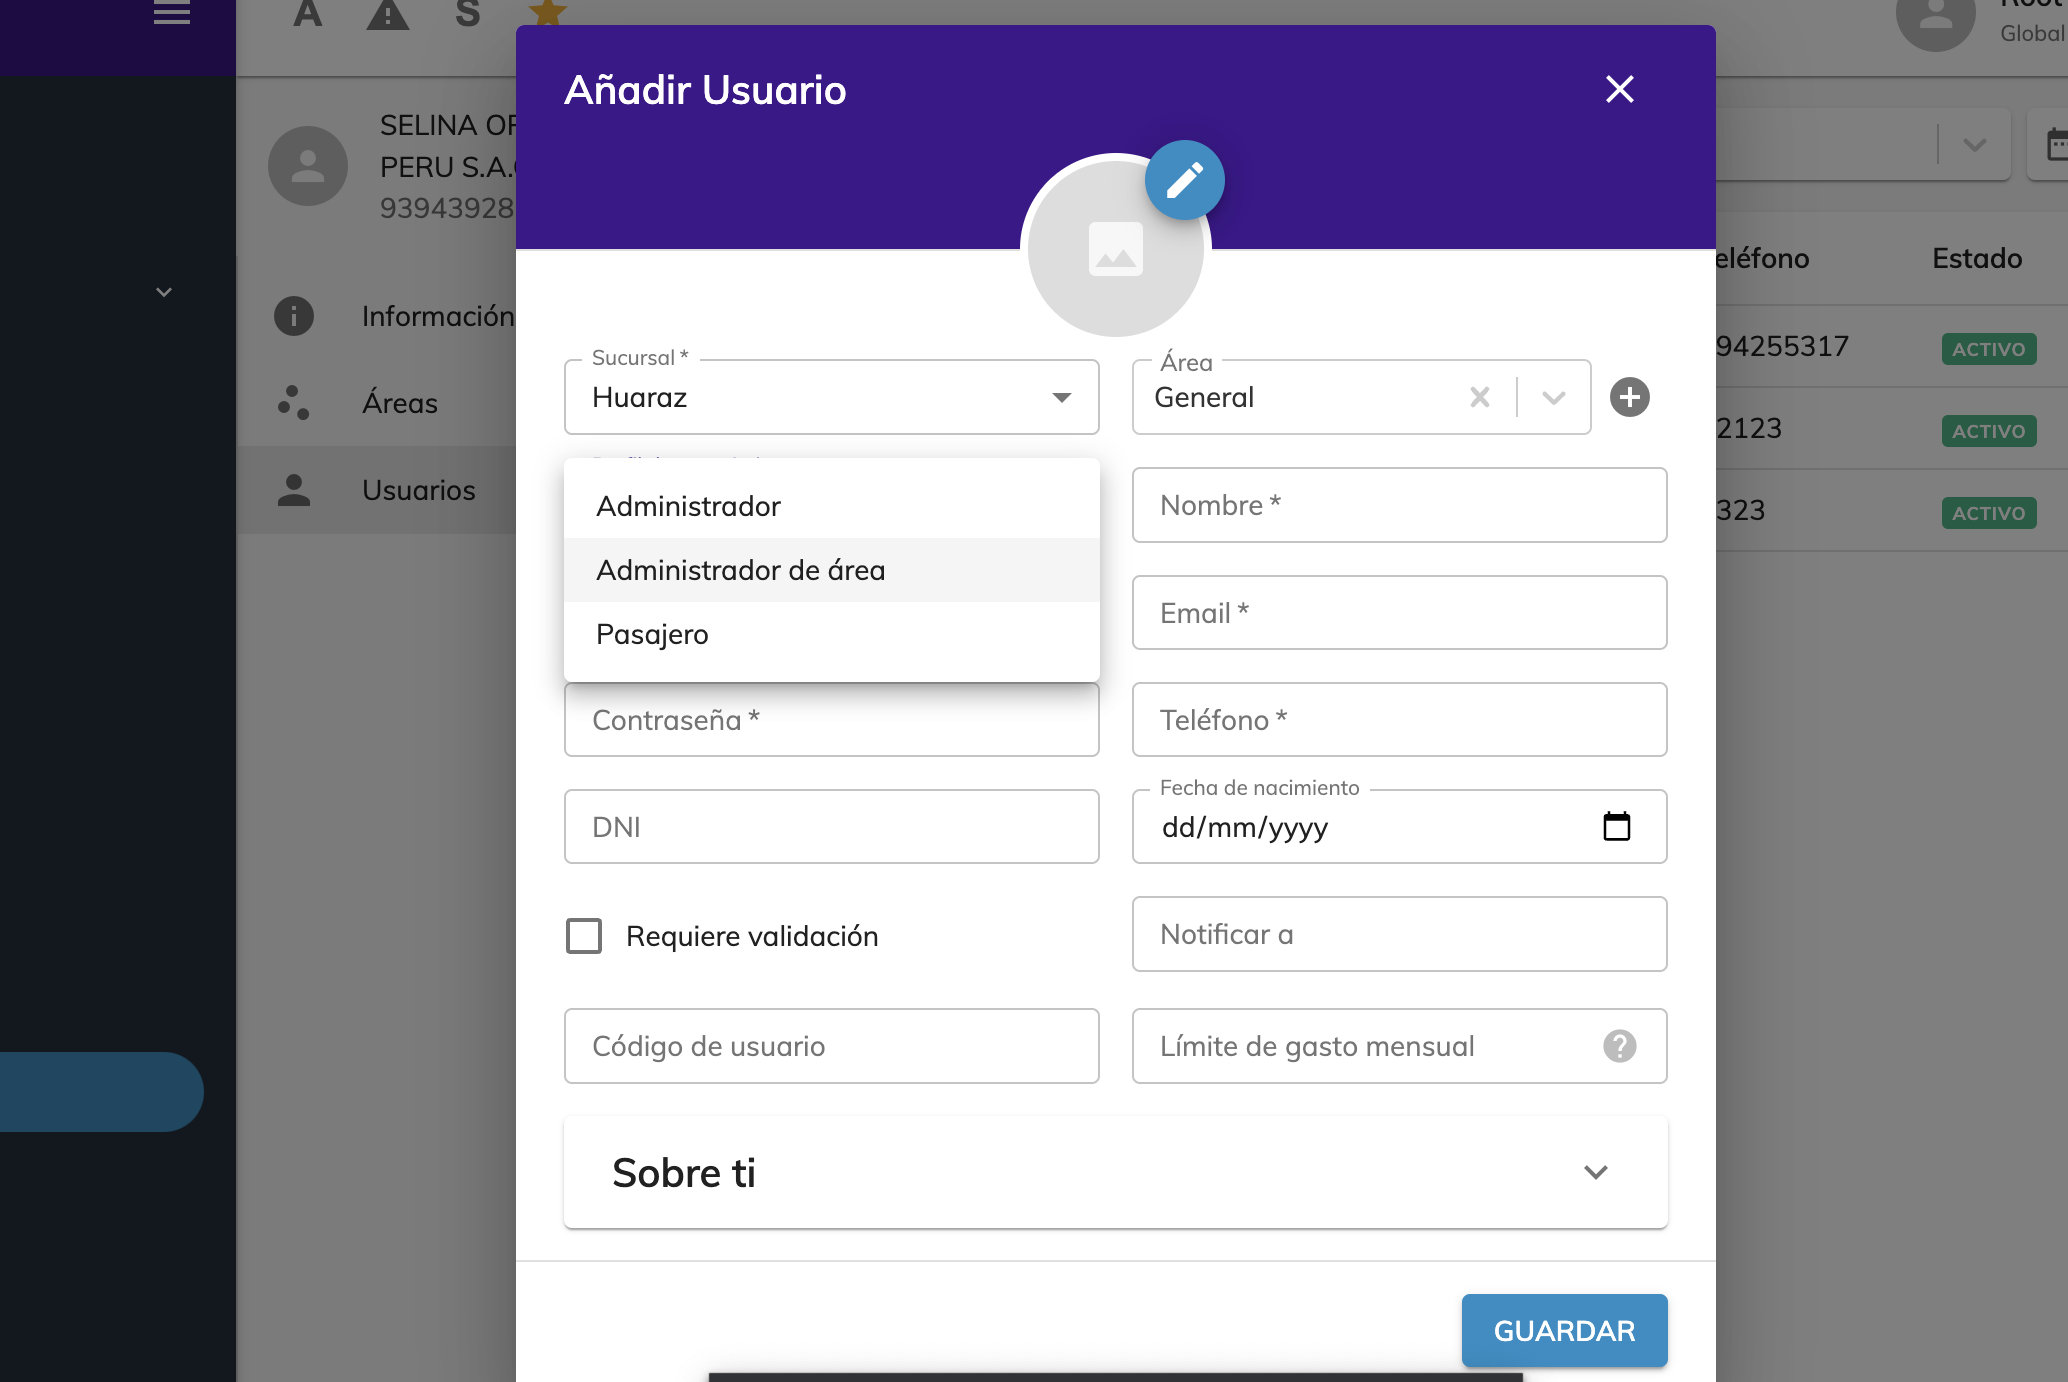2068x1382 pixels.
Task: Click the GUARDAR button
Action: 1564,1330
